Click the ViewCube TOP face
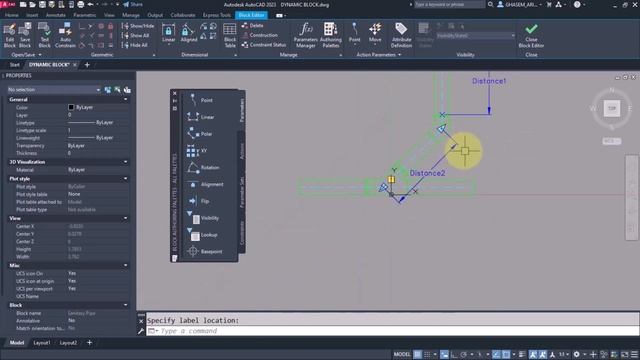Screen dimensions: 640x360 click(x=611, y=109)
